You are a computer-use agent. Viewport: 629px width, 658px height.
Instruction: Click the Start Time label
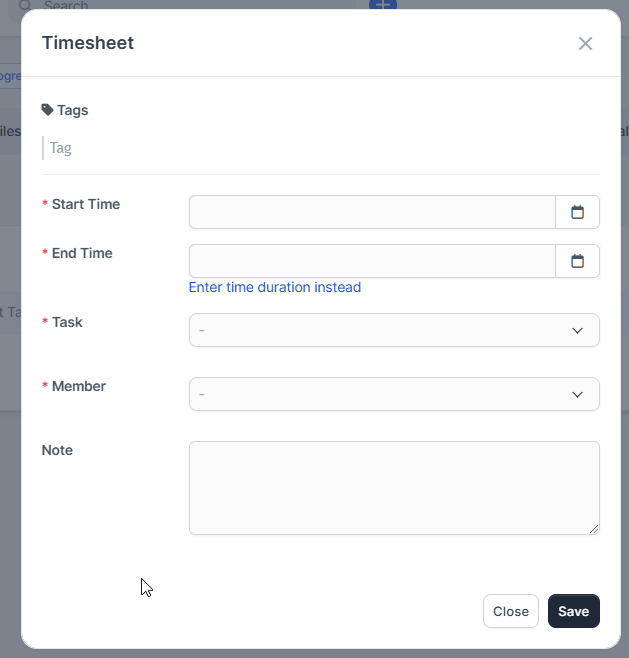[x=85, y=204]
